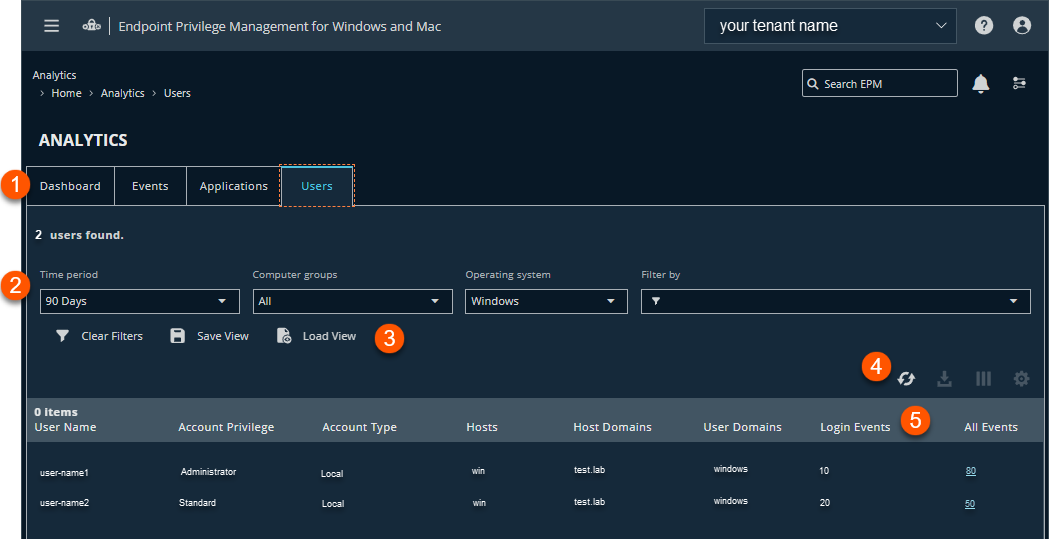Select the user-name2 cell
Screen dimensions: 1049x539
64,503
